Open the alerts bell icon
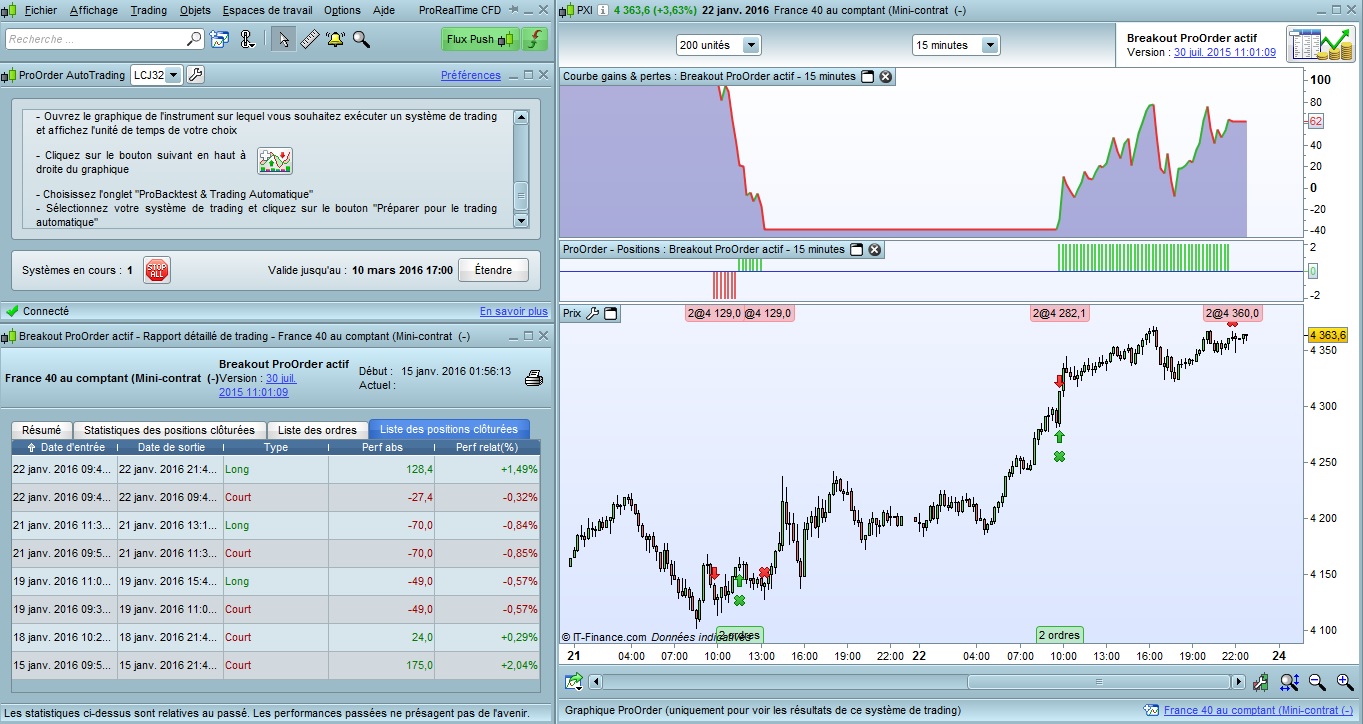This screenshot has height=724, width=1363. tap(335, 39)
